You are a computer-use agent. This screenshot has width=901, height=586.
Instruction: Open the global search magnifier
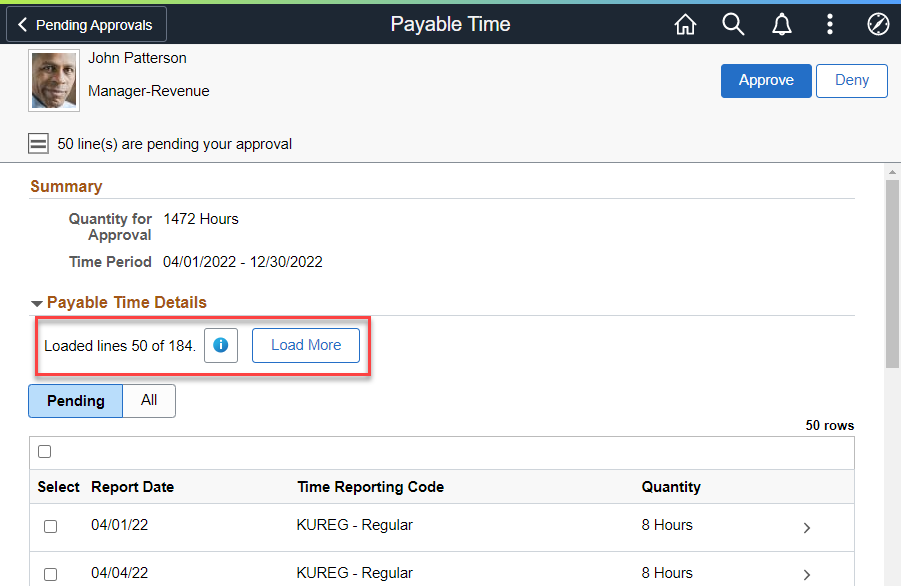click(733, 25)
